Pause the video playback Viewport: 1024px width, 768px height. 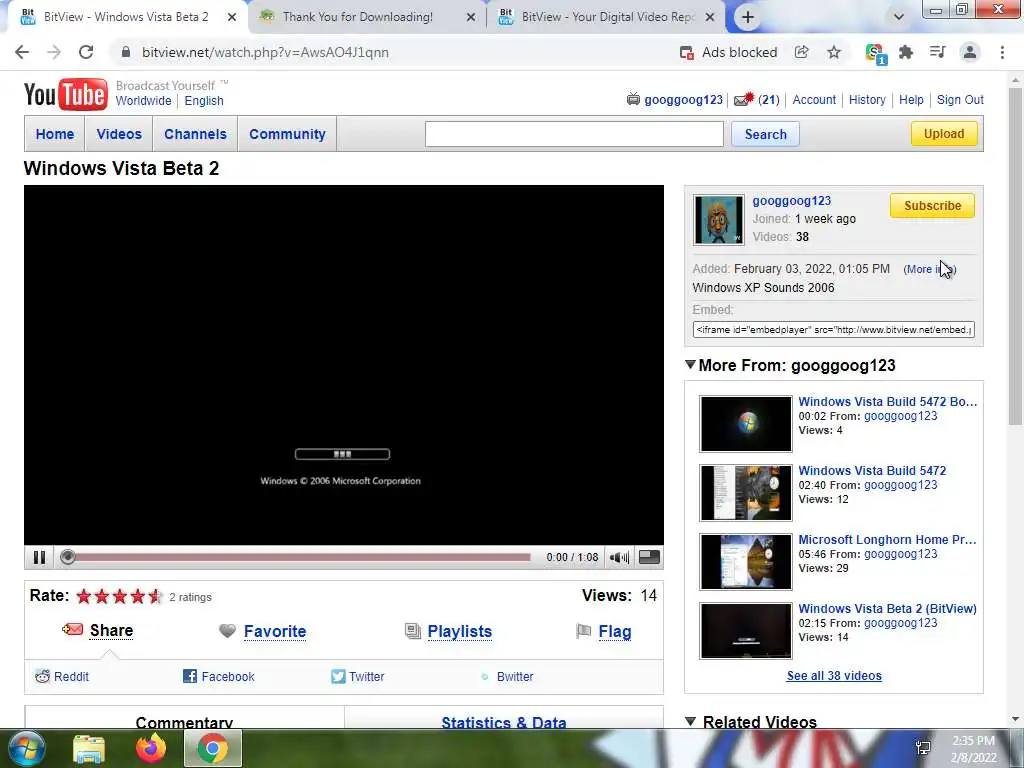pyautogui.click(x=39, y=557)
